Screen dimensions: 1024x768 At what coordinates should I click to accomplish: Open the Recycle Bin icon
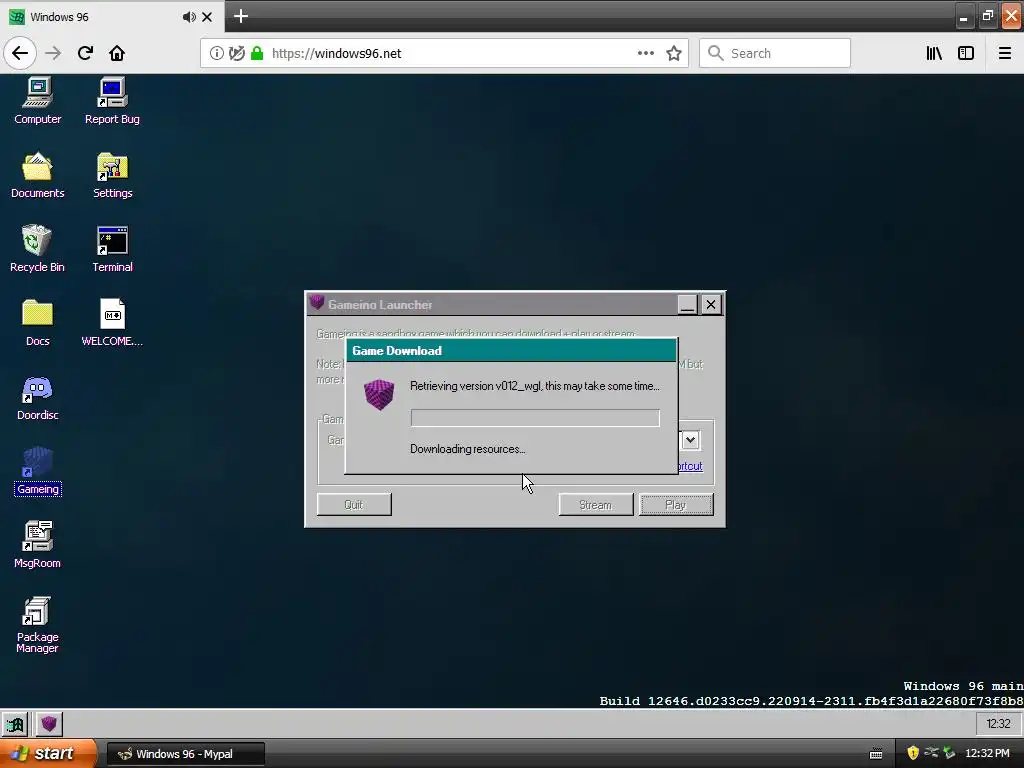click(37, 249)
